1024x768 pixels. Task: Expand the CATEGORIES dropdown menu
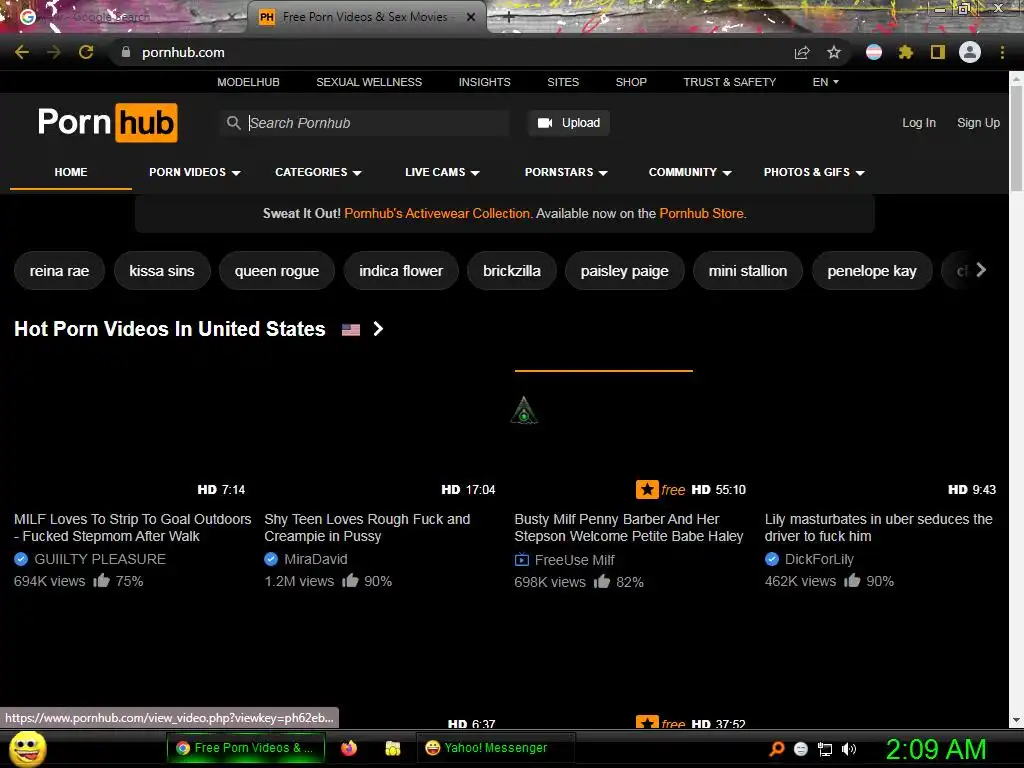318,172
